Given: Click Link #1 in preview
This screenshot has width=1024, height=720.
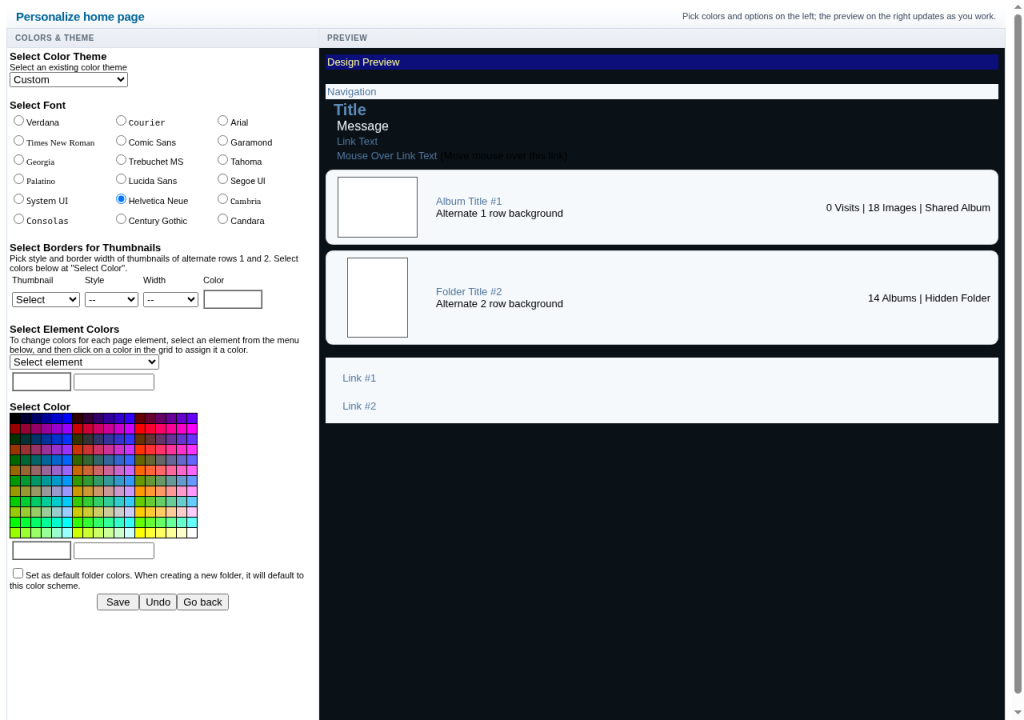Looking at the screenshot, I should pyautogui.click(x=359, y=378).
